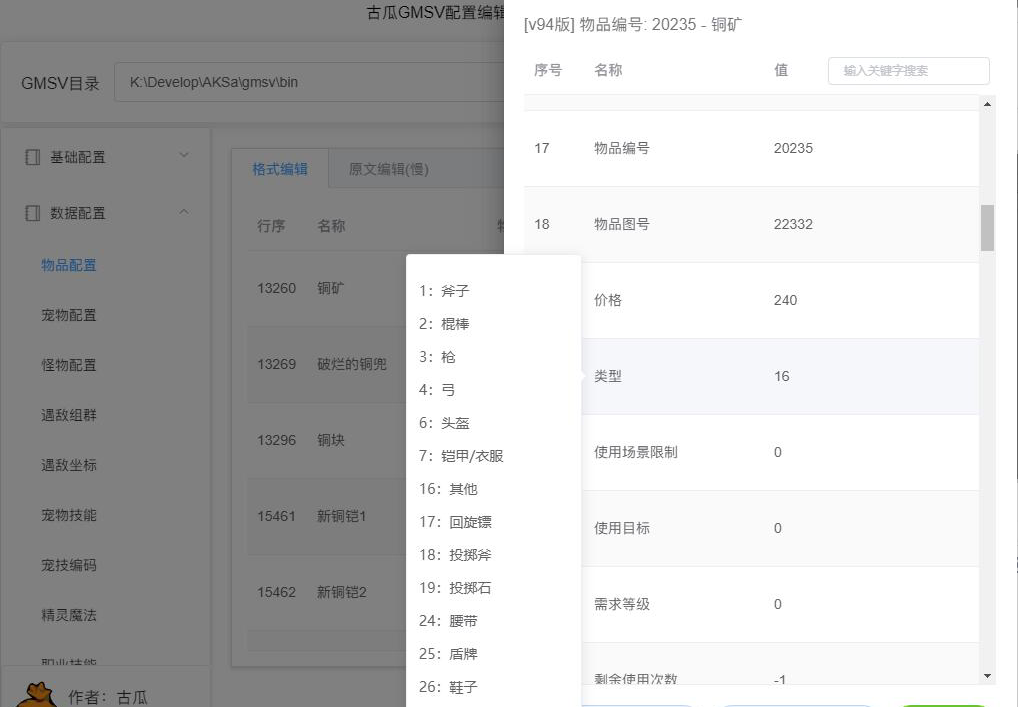Click the author avatar icon

39,694
